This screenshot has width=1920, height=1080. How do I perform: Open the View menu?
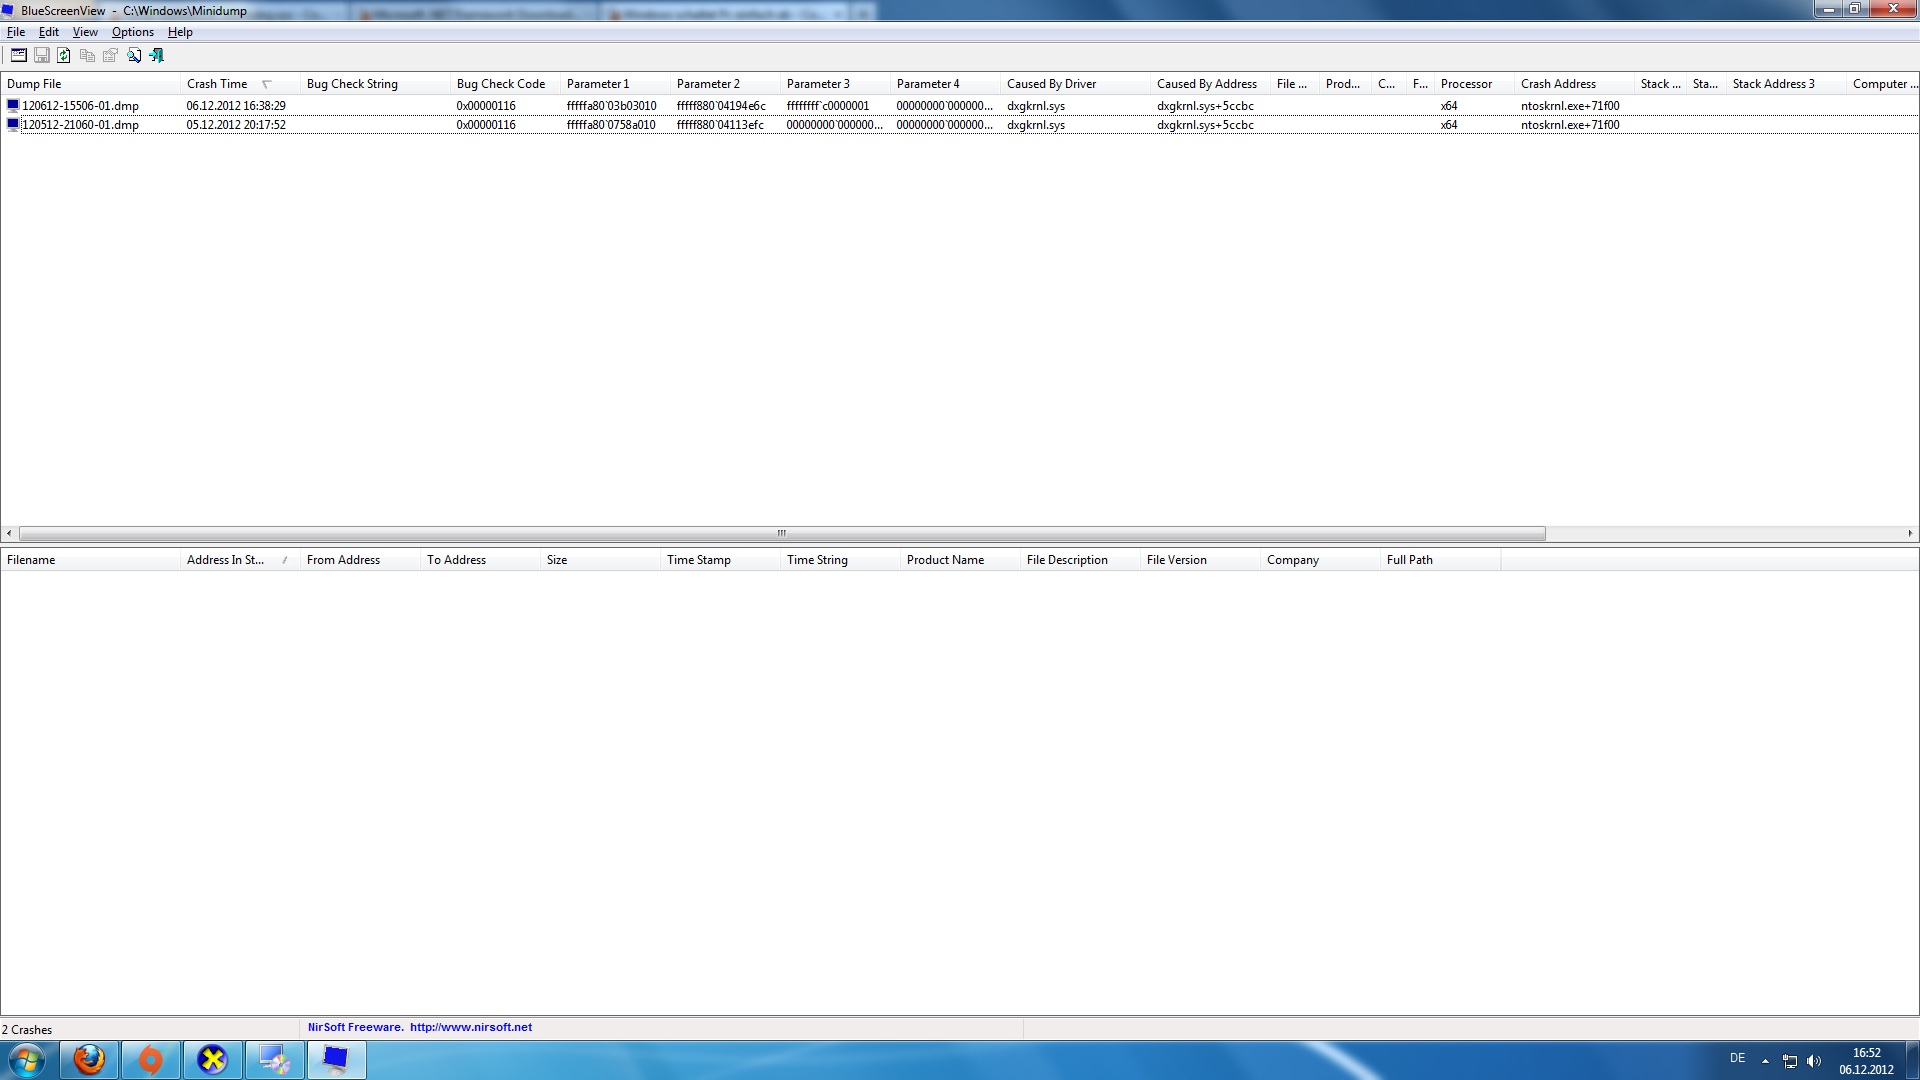[85, 32]
